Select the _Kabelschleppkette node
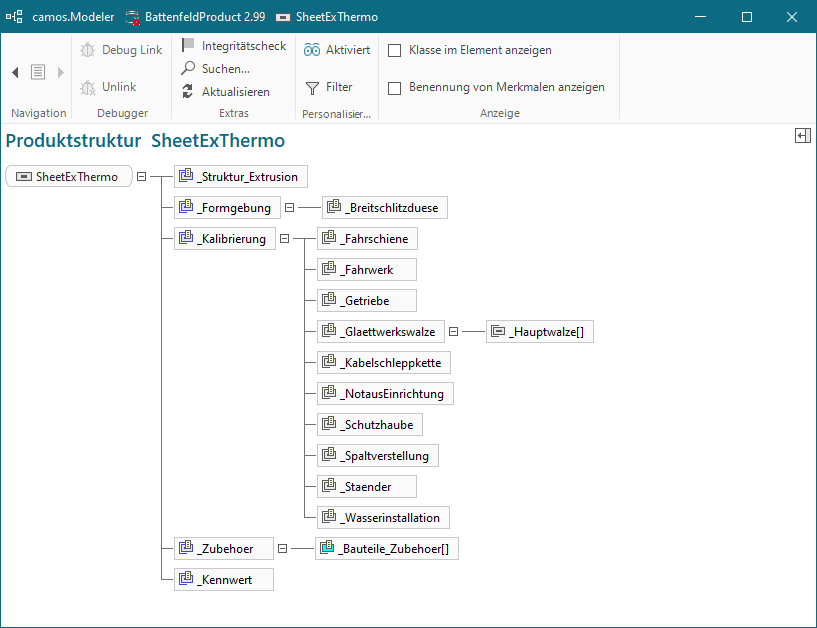 (x=384, y=363)
